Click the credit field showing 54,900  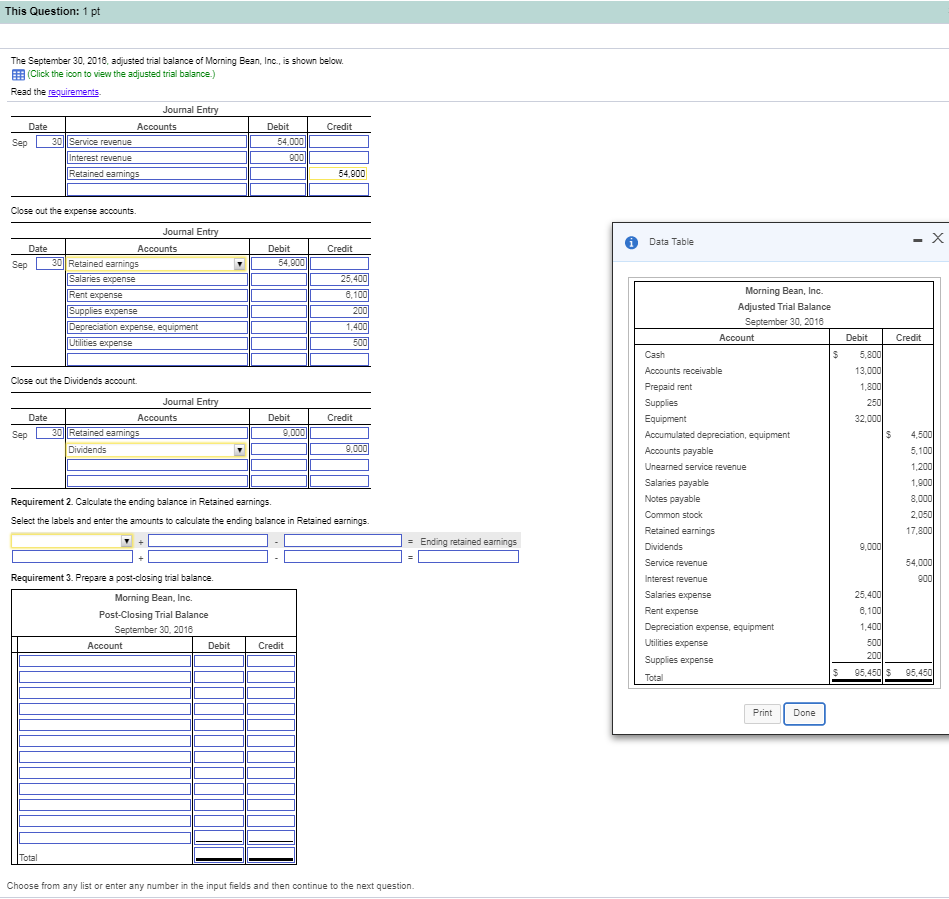coord(339,174)
